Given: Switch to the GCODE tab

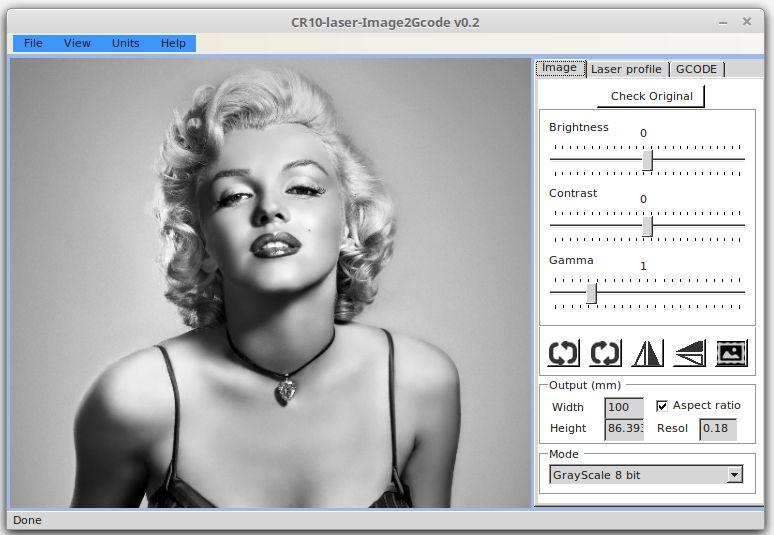Looking at the screenshot, I should pos(696,69).
